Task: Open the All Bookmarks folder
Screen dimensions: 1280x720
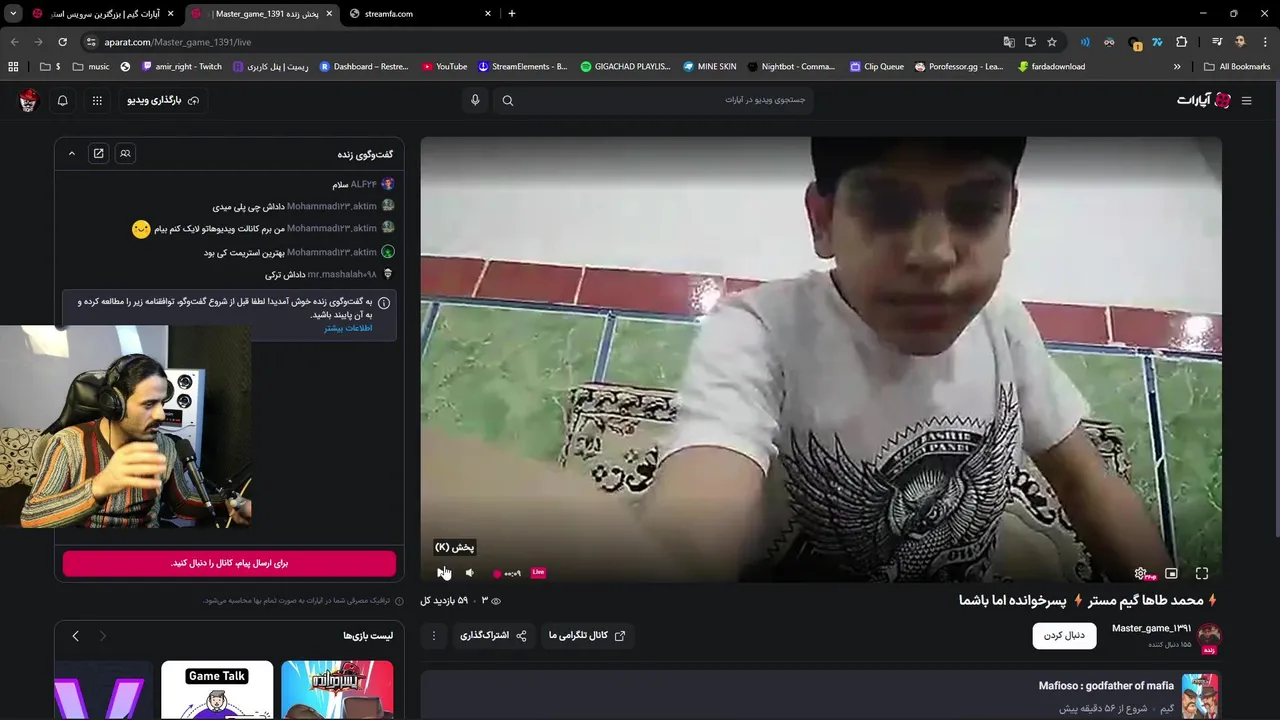Action: tap(1237, 67)
